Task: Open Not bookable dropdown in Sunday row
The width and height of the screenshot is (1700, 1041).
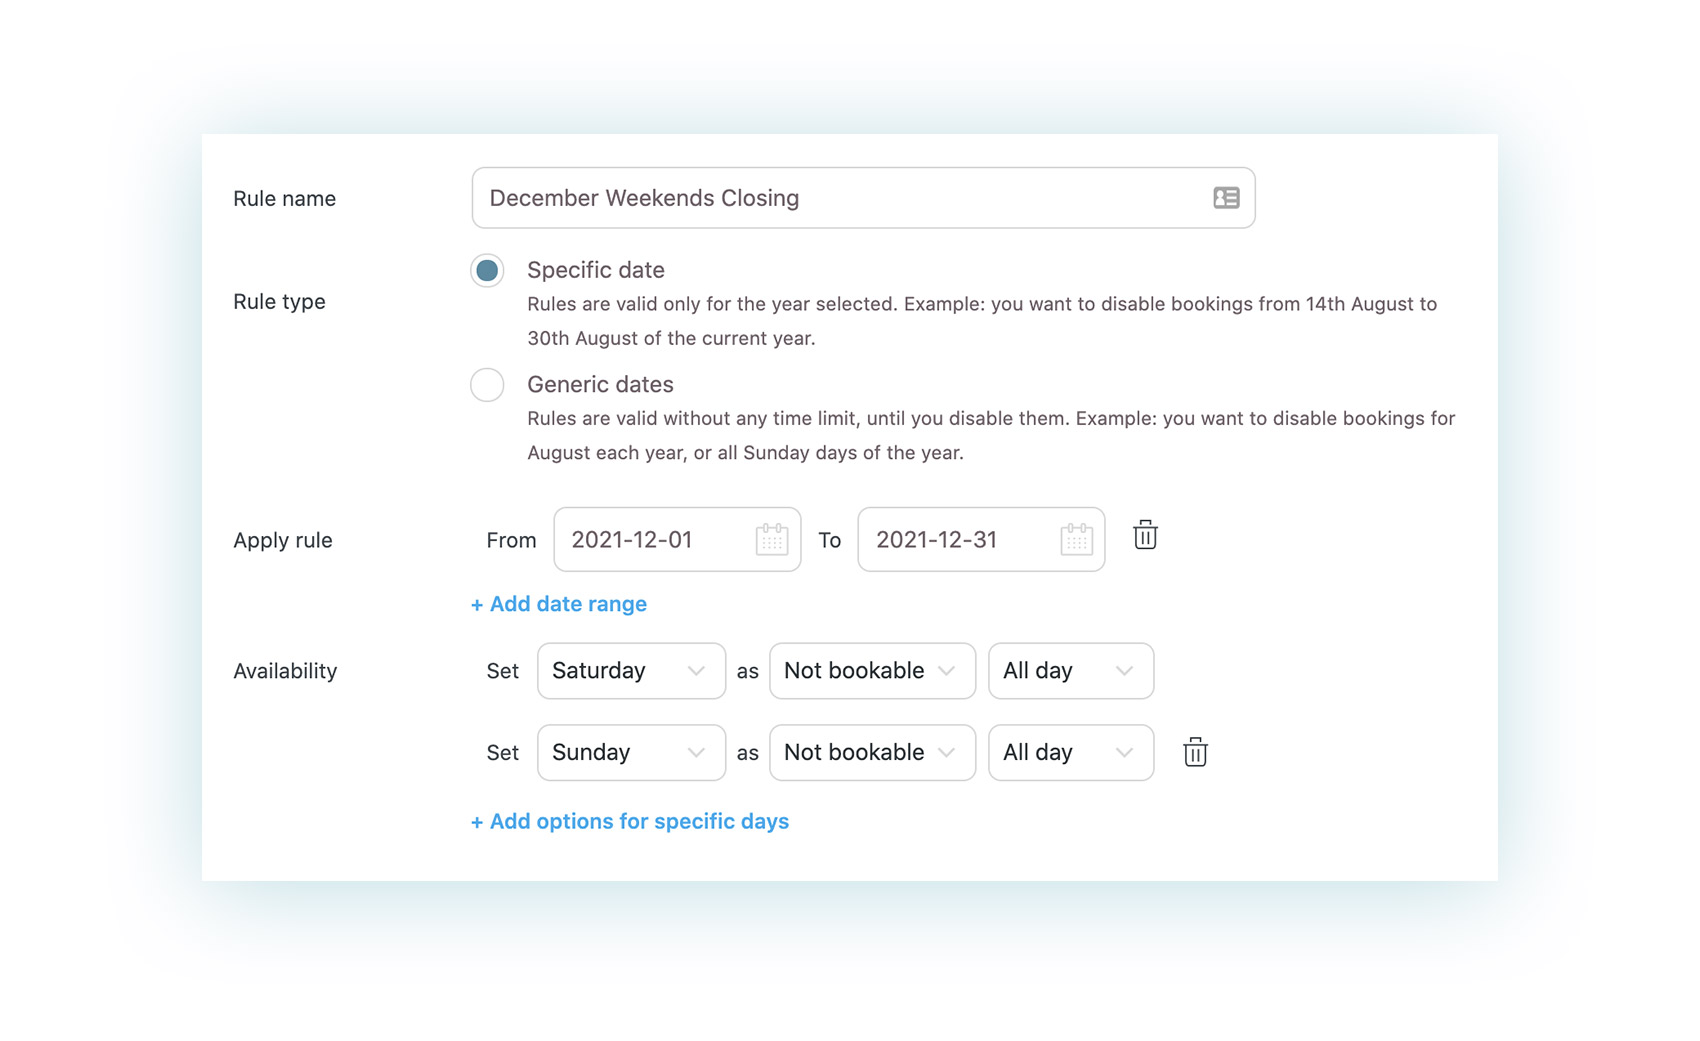Action: coord(872,752)
